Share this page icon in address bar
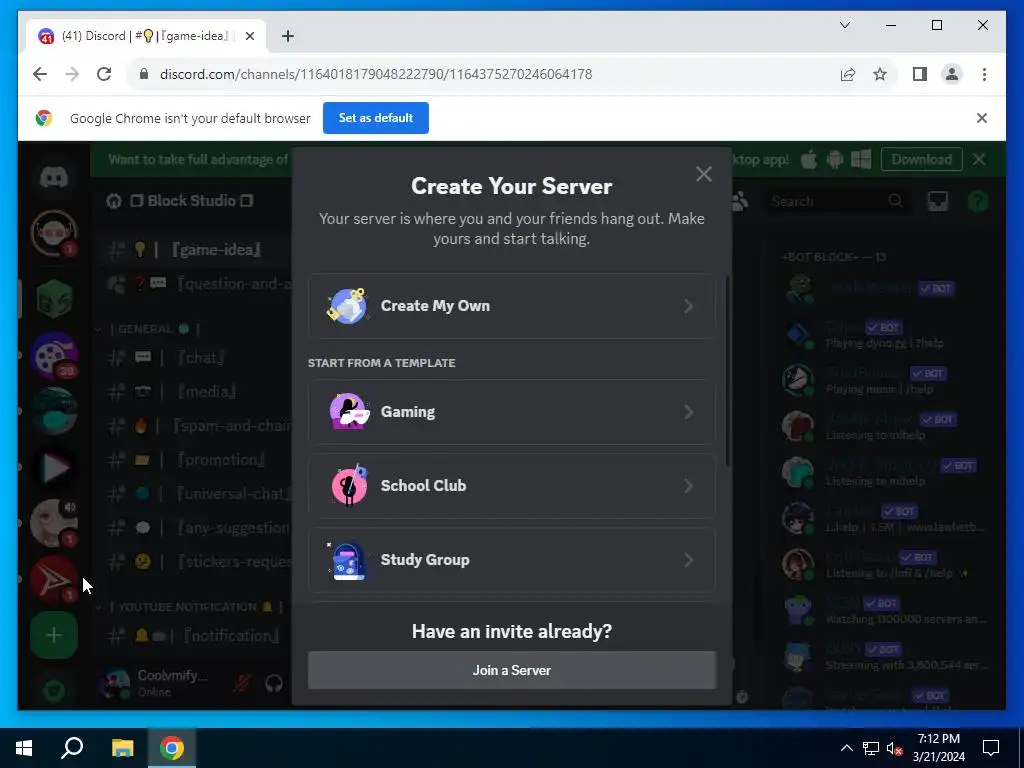Image resolution: width=1024 pixels, height=768 pixels. 848,74
